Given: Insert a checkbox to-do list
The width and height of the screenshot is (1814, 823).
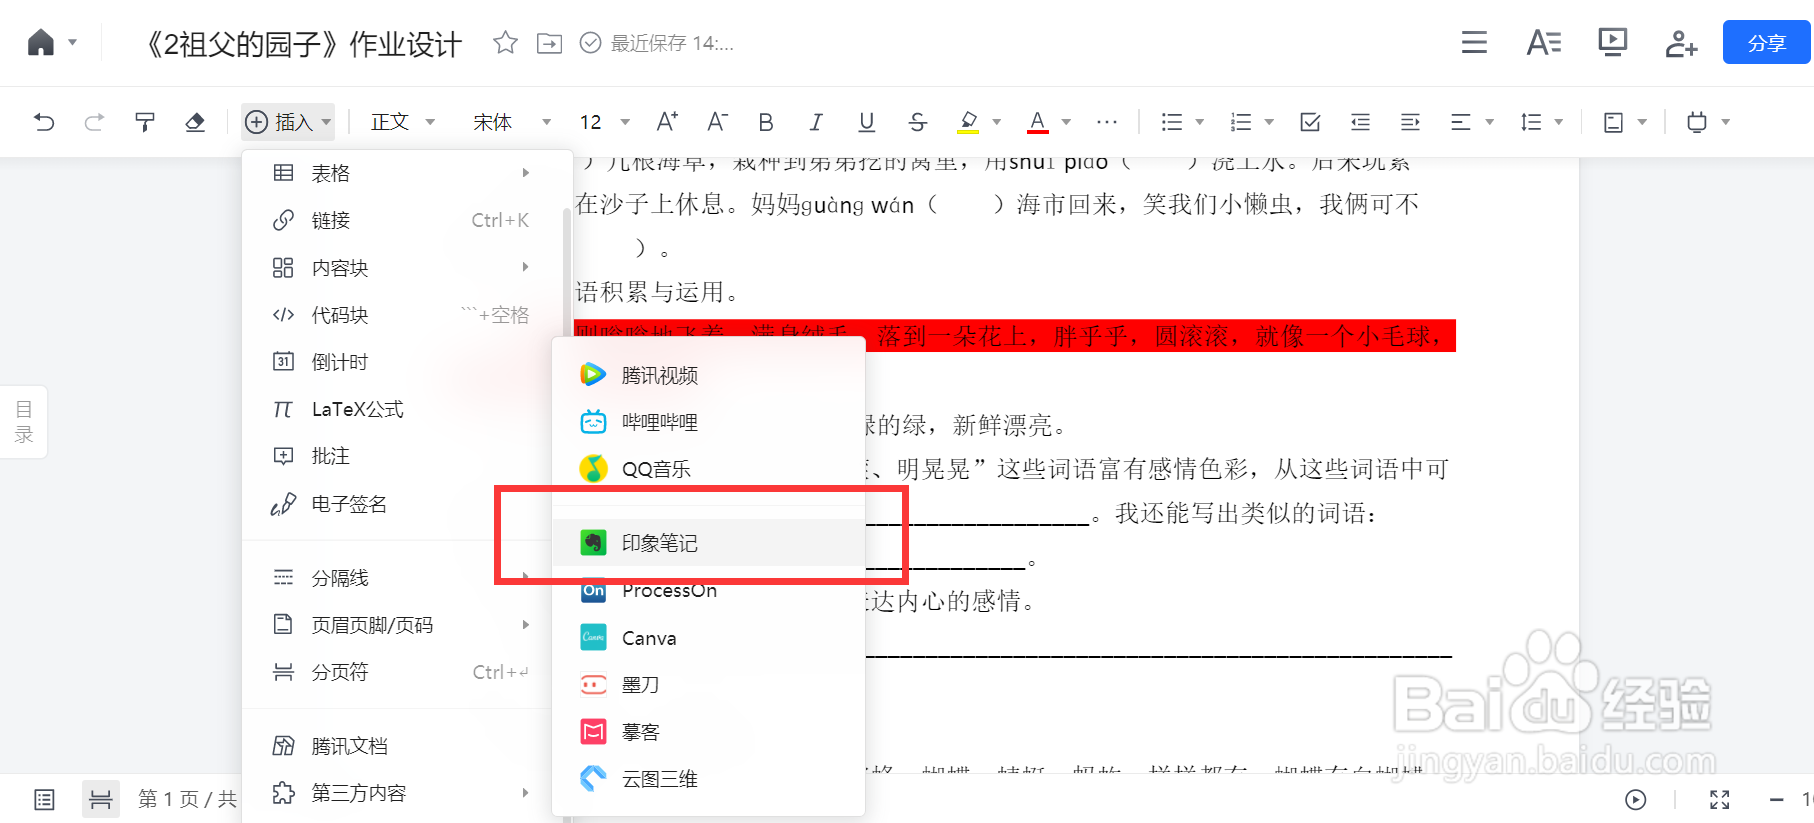Looking at the screenshot, I should click(1310, 122).
